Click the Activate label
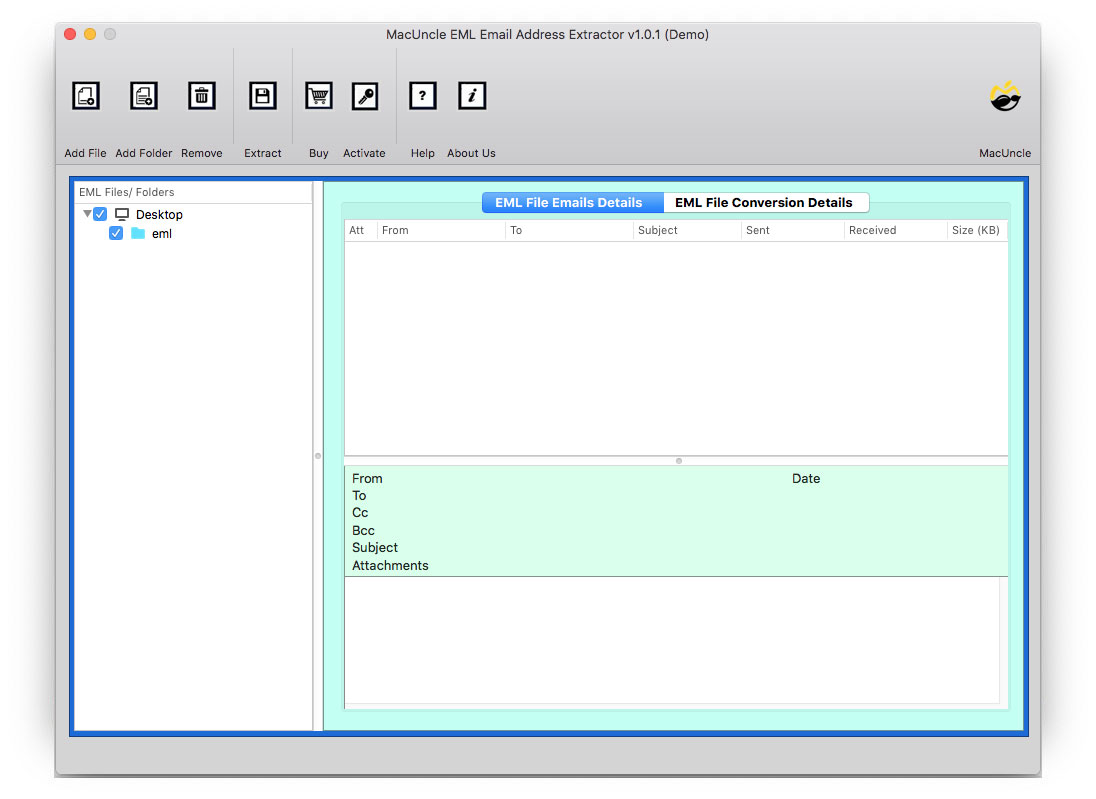 (x=364, y=153)
